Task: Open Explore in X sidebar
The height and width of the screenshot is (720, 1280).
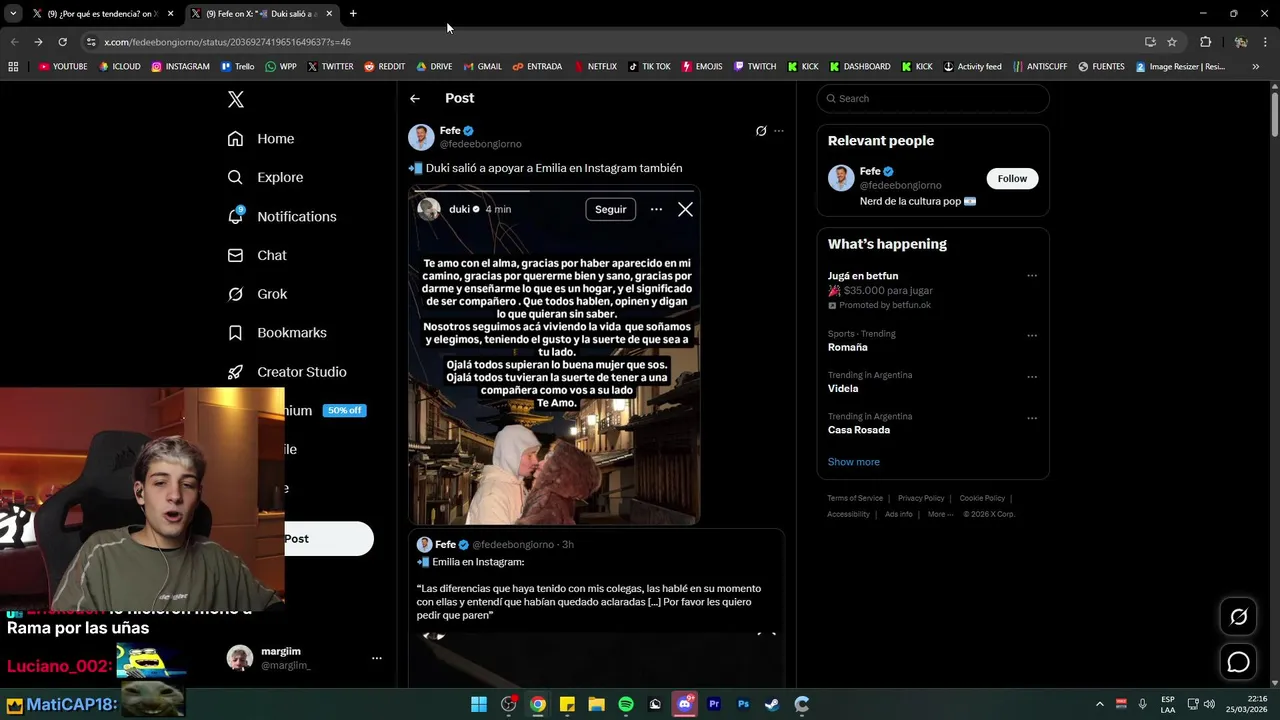Action: [x=265, y=177]
